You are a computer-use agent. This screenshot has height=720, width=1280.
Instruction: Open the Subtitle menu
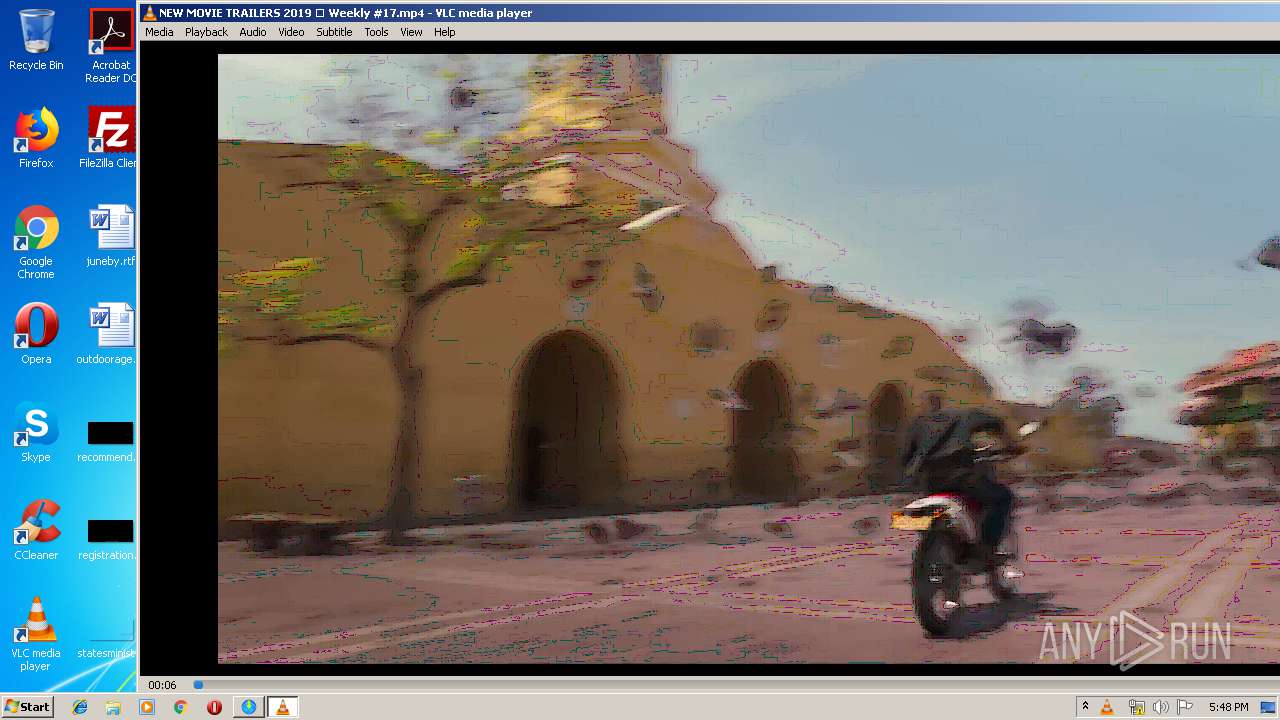point(334,32)
